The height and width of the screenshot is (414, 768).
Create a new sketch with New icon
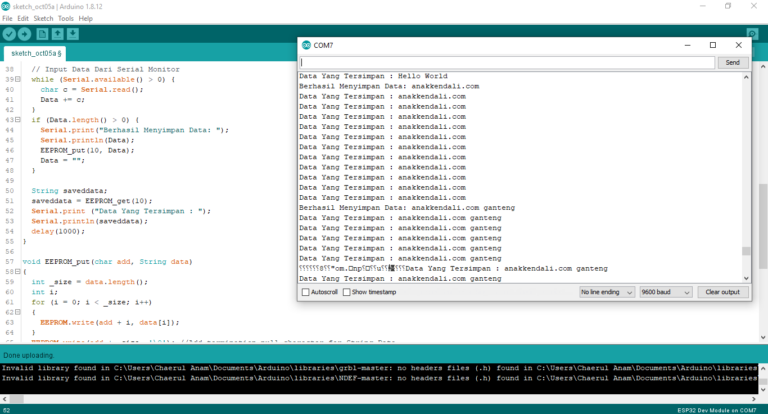[42, 34]
